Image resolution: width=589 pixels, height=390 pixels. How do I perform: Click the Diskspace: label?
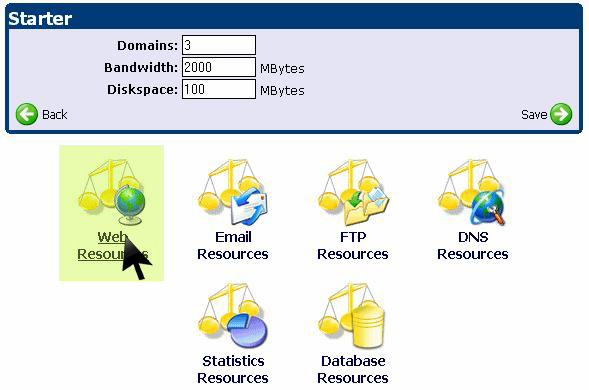pos(142,90)
